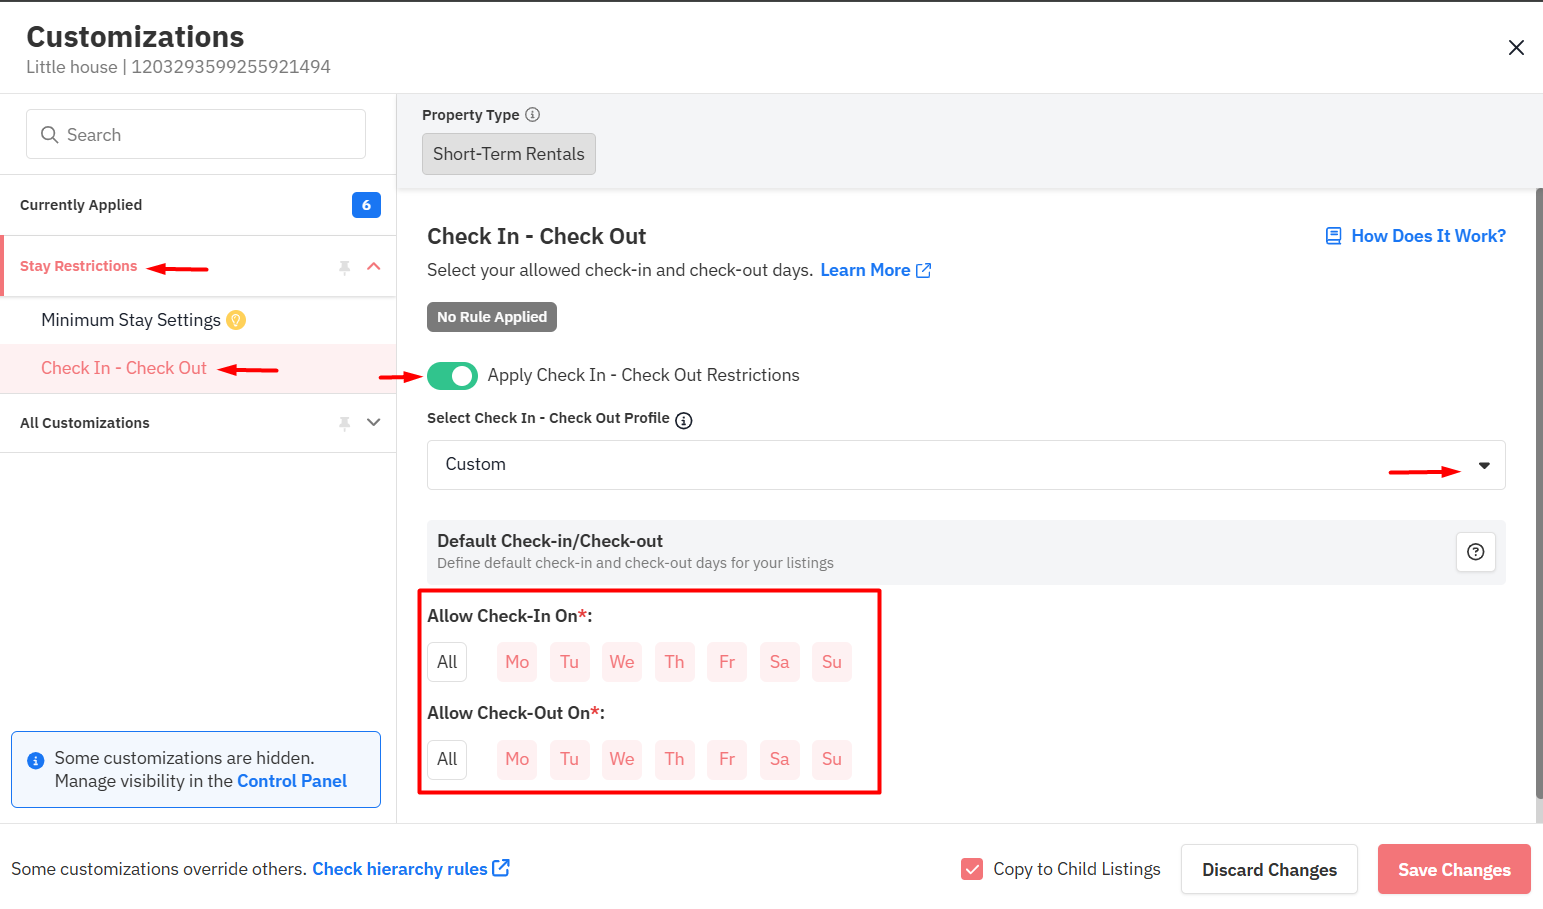Toggle Monday for Allow Check-In
Image resolution: width=1543 pixels, height=909 pixels.
(x=517, y=662)
